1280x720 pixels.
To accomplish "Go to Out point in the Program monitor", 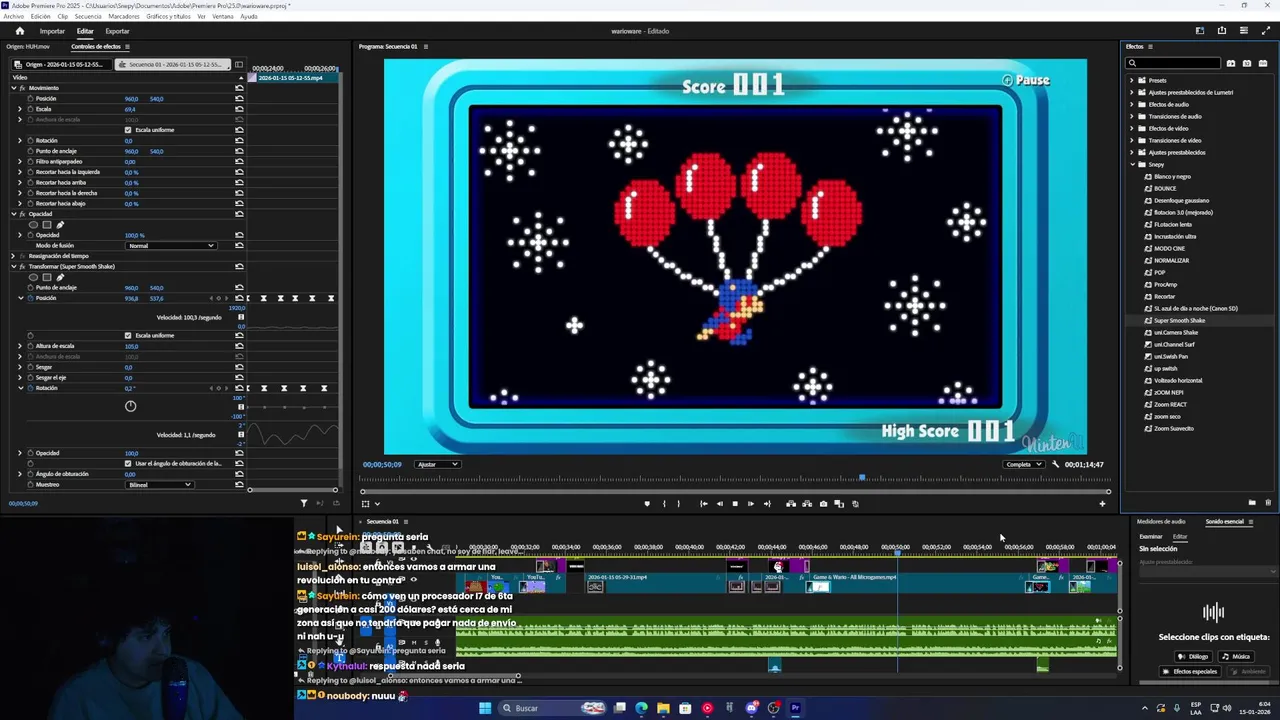I will (767, 504).
